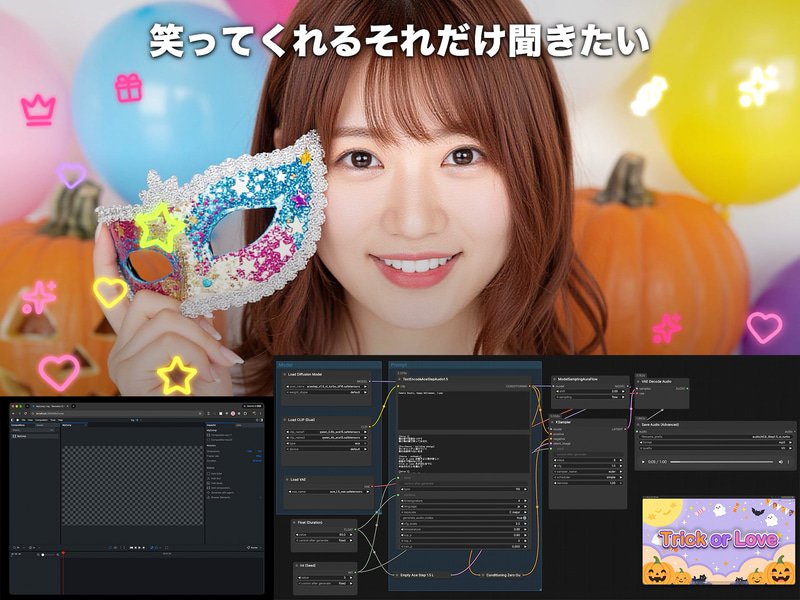Click Add solid action in Inspector
Image resolution: width=800 pixels, height=600 pixels.
(214, 473)
